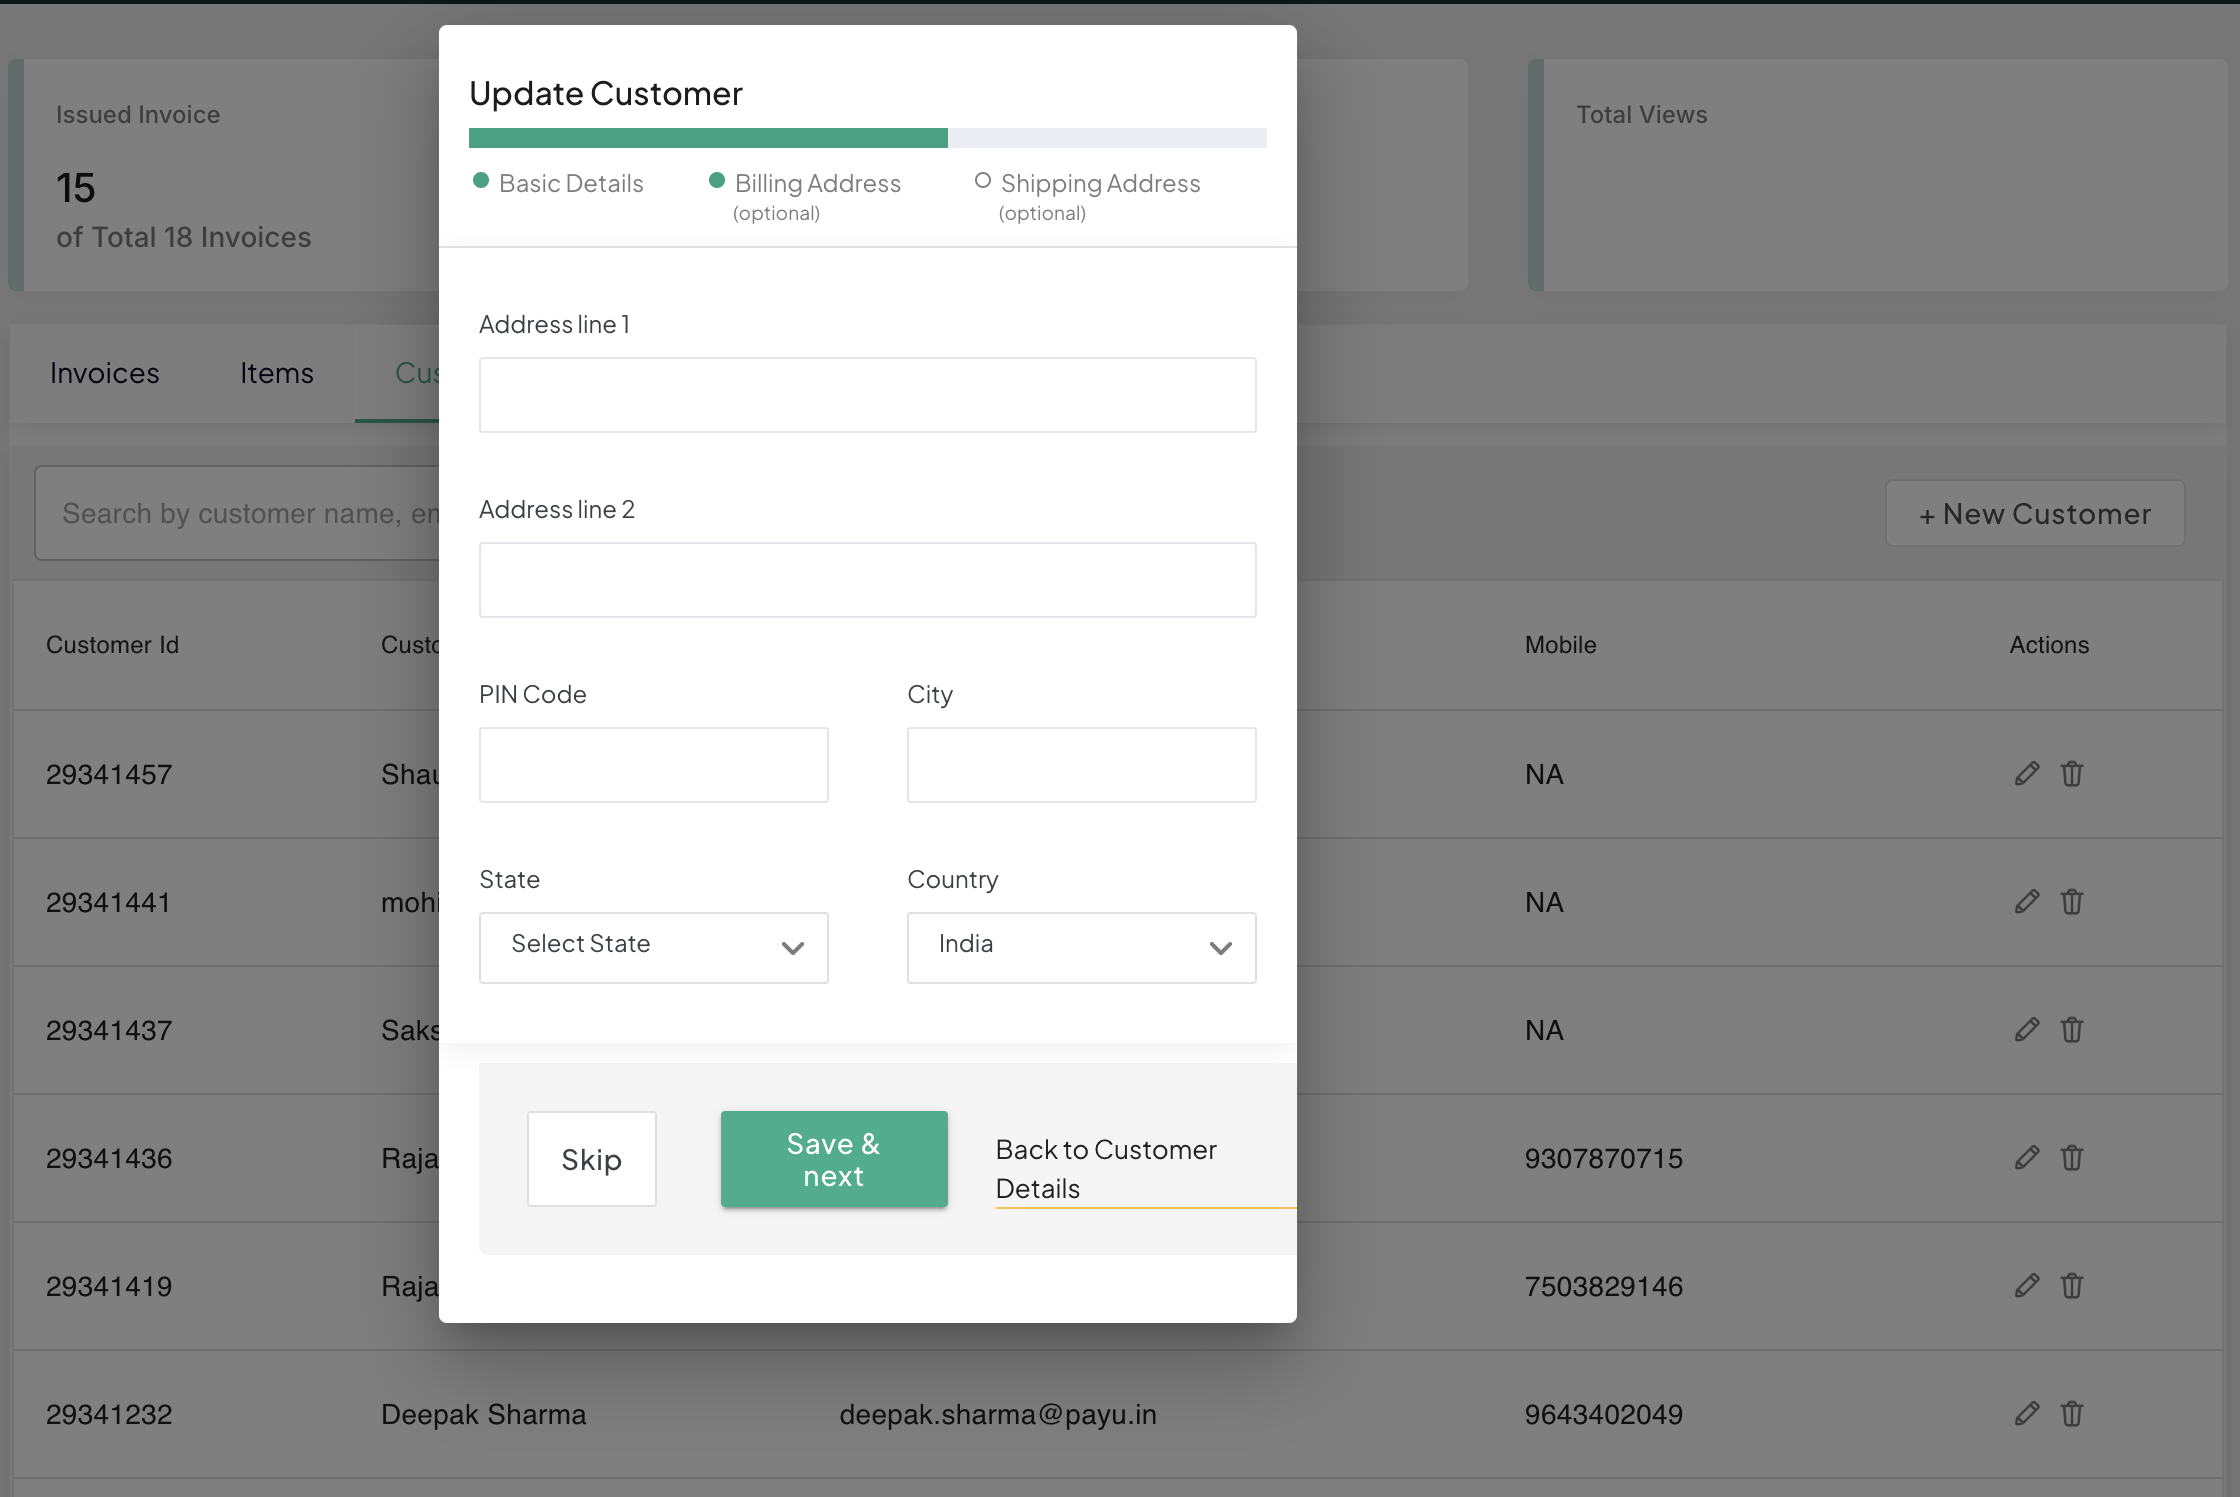Switch to the Invoices tab
Viewport: 2240px width, 1497px height.
[x=105, y=374]
